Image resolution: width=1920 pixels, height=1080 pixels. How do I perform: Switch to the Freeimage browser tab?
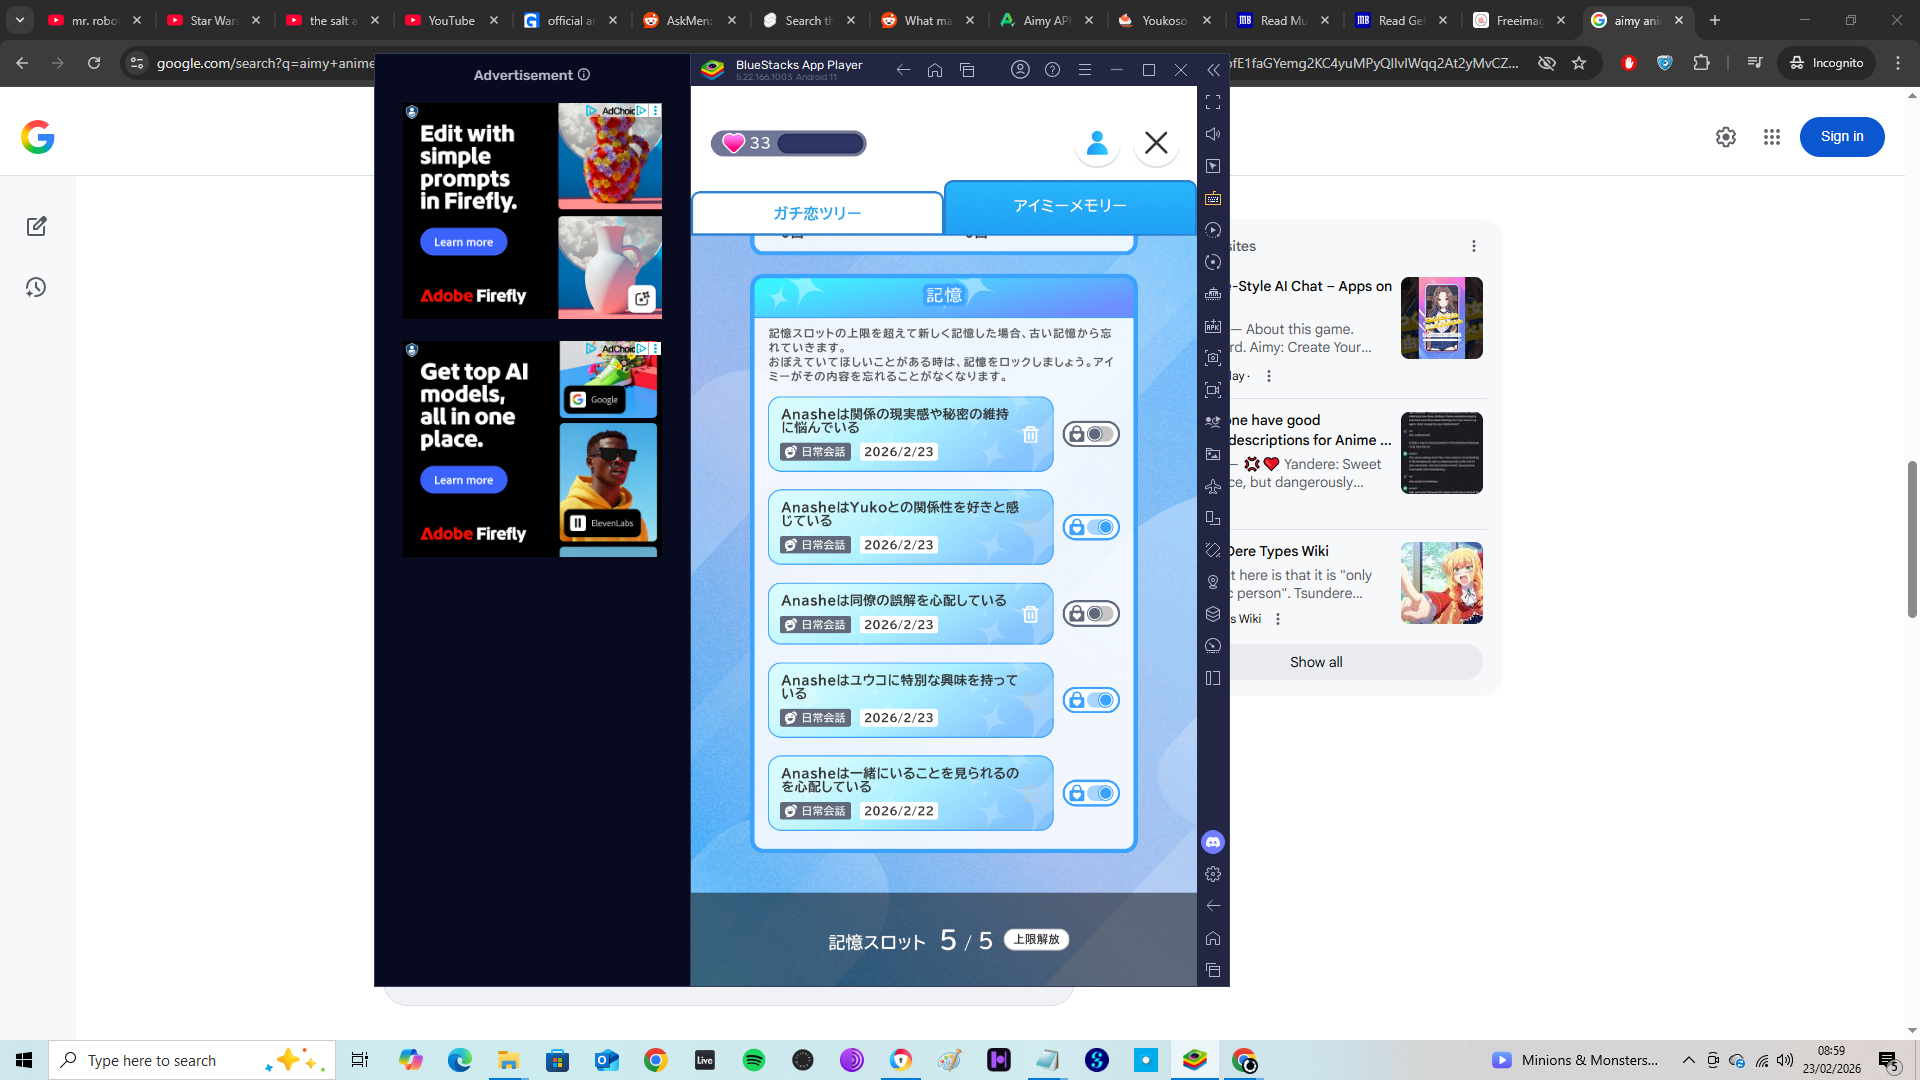[1520, 20]
